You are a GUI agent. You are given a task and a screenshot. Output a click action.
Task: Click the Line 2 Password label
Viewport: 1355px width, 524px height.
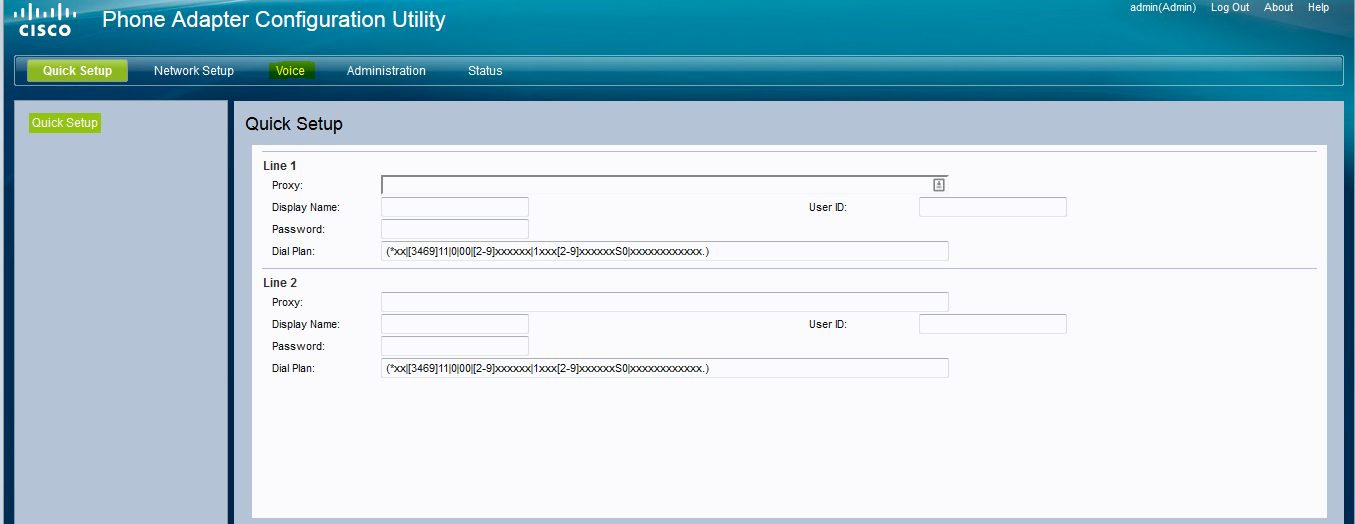[x=298, y=346]
